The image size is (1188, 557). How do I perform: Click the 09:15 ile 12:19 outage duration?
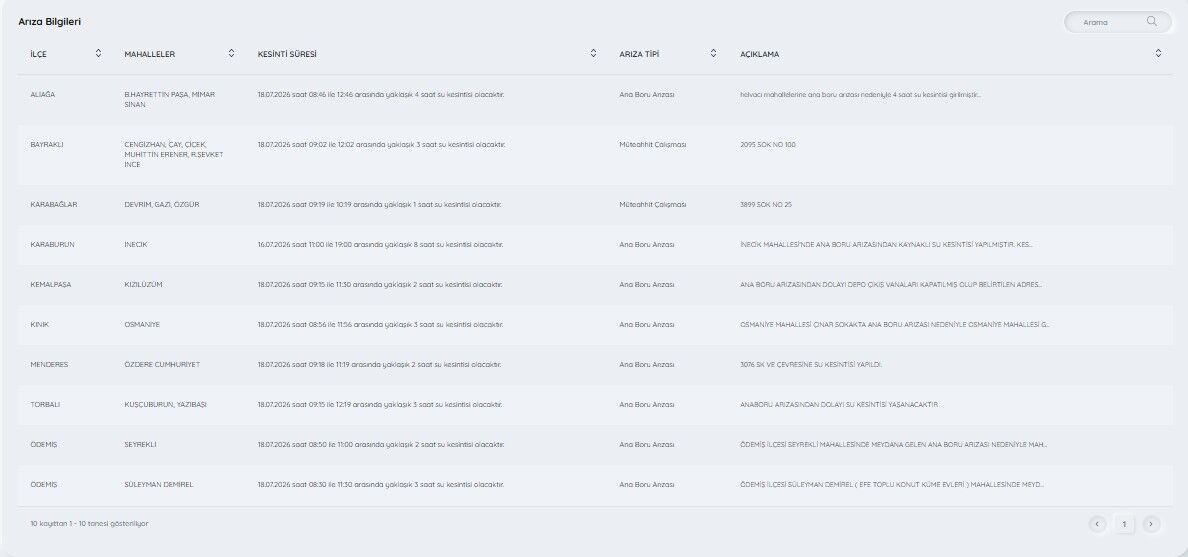click(x=380, y=405)
